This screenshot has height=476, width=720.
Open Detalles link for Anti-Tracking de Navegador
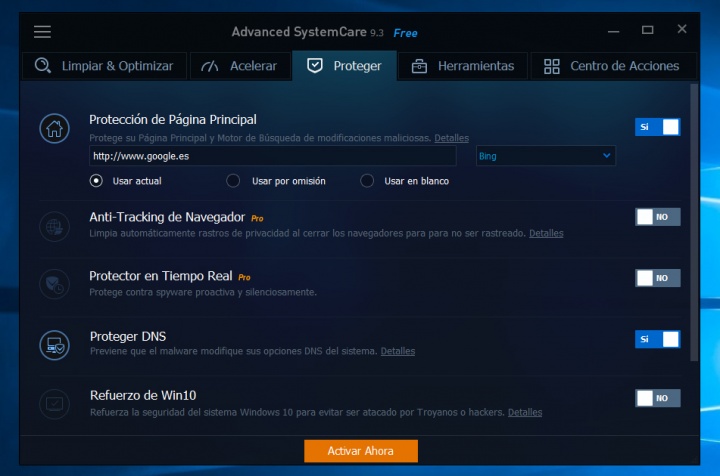pyautogui.click(x=546, y=233)
